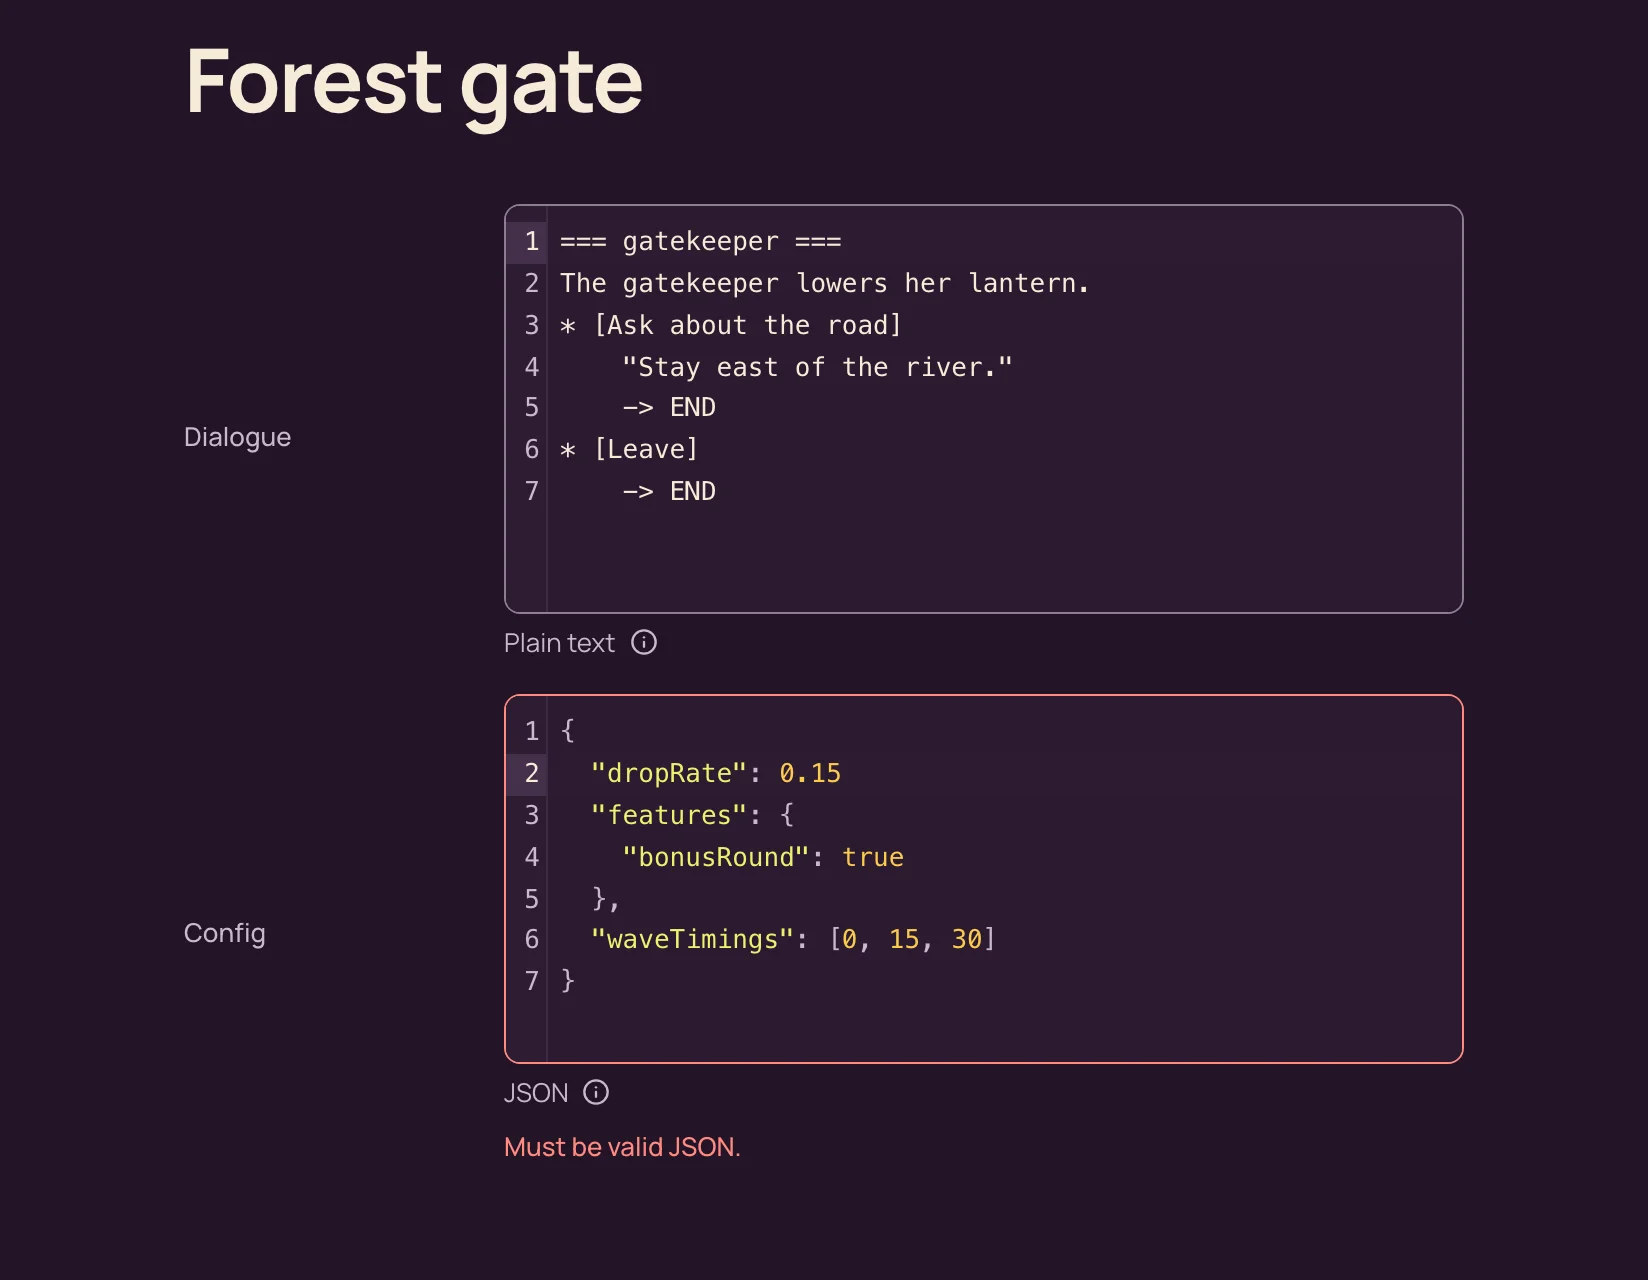The width and height of the screenshot is (1648, 1280).
Task: Click the info icon next to Plain text
Action: 644,642
